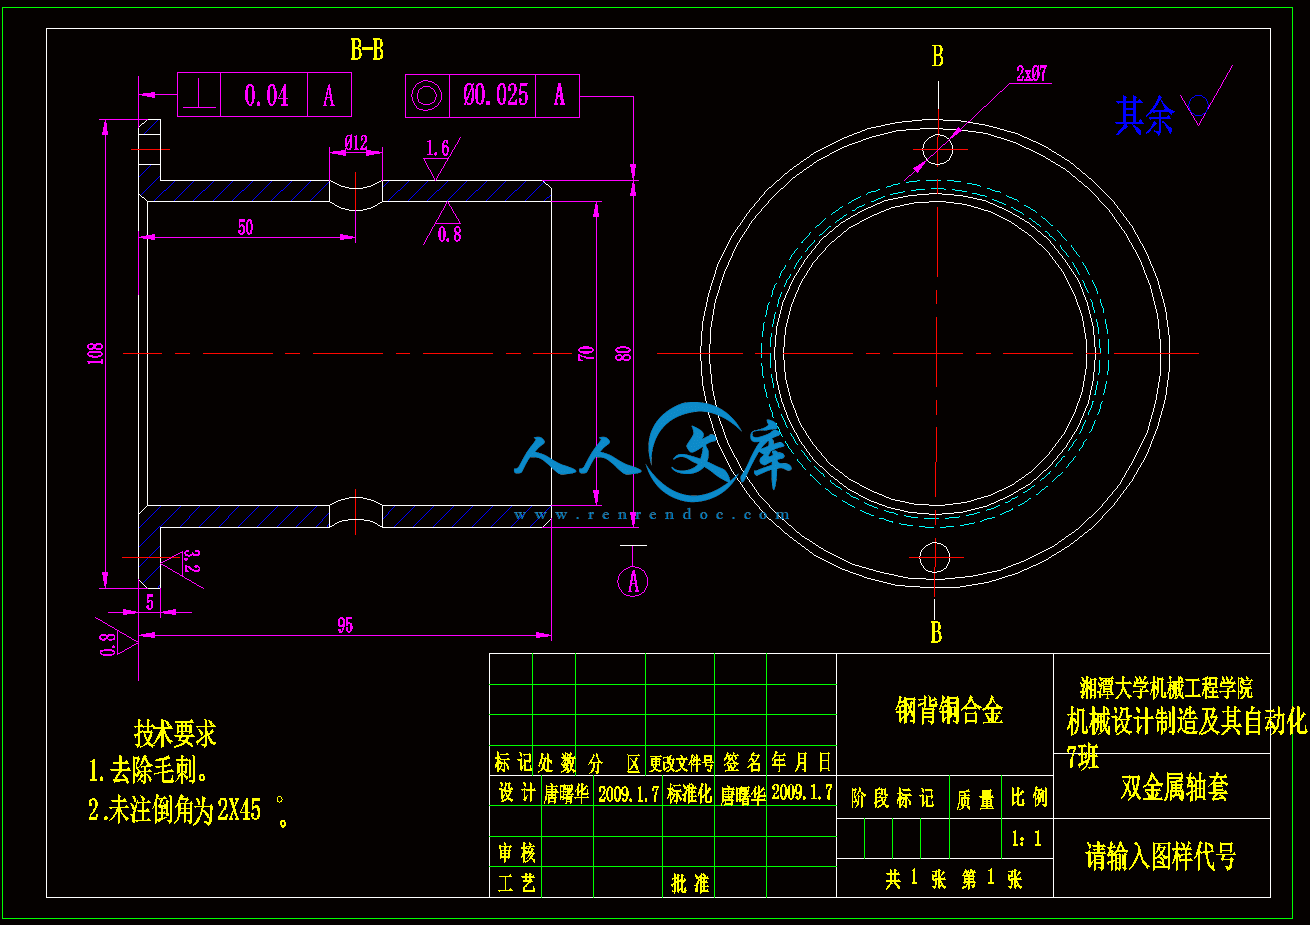Select the part name 双金属轴套
The width and height of the screenshot is (1310, 925).
coord(1174,787)
